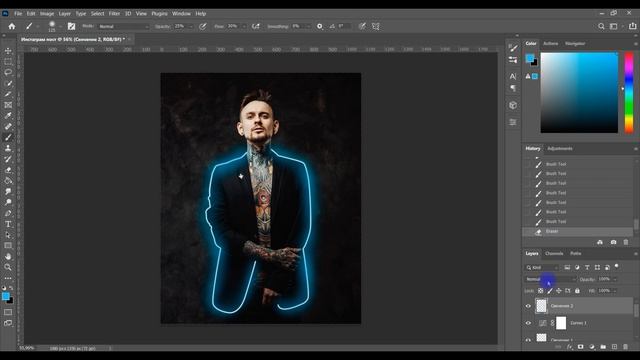
Task: Create new snapshot camera icon in History
Action: [613, 242]
